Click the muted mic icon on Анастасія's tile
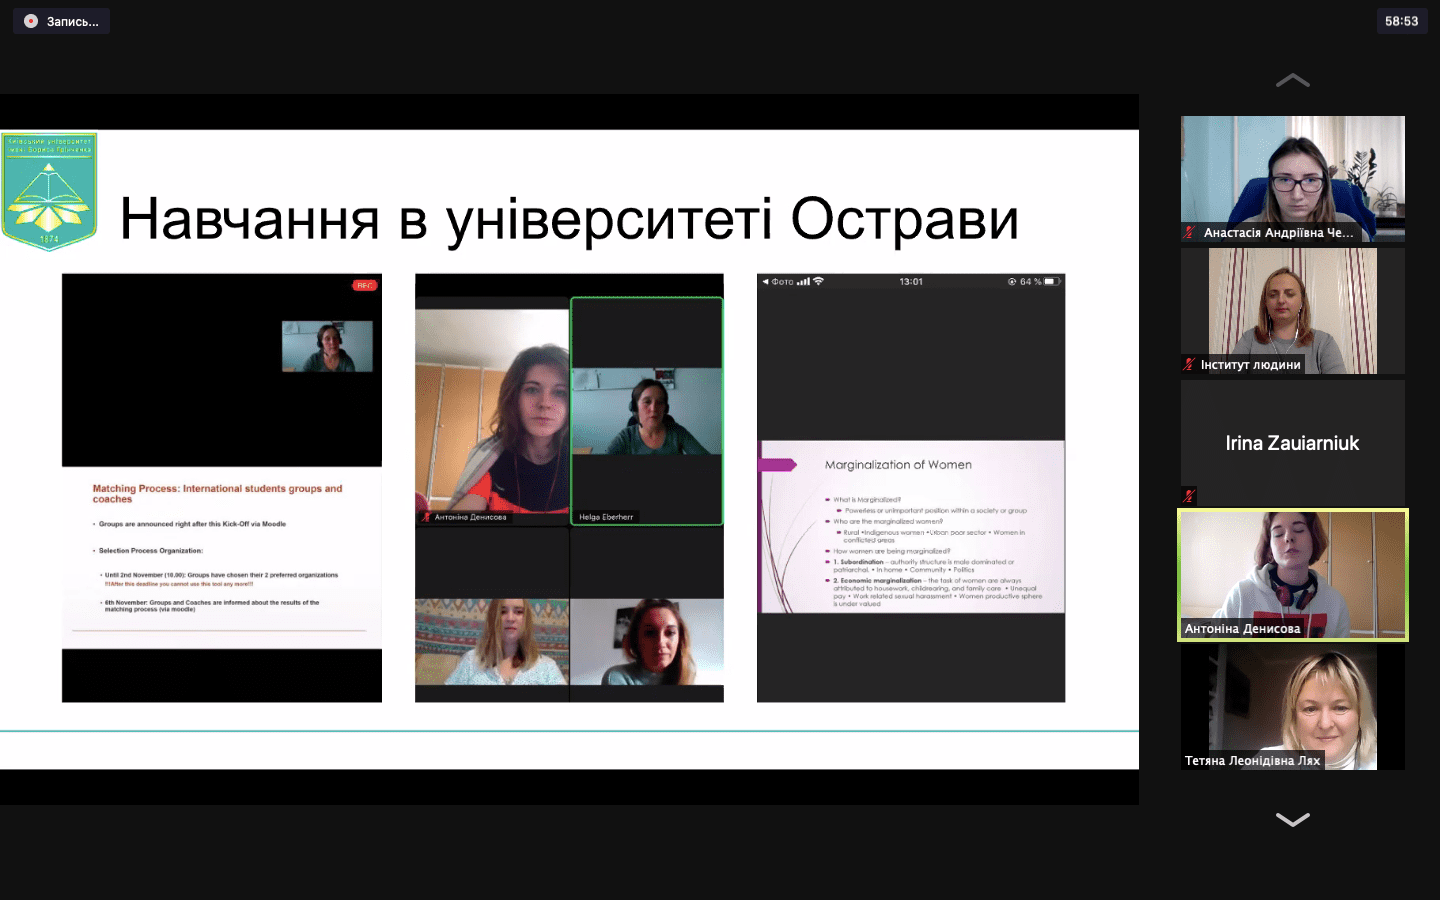1440x900 pixels. [x=1190, y=232]
